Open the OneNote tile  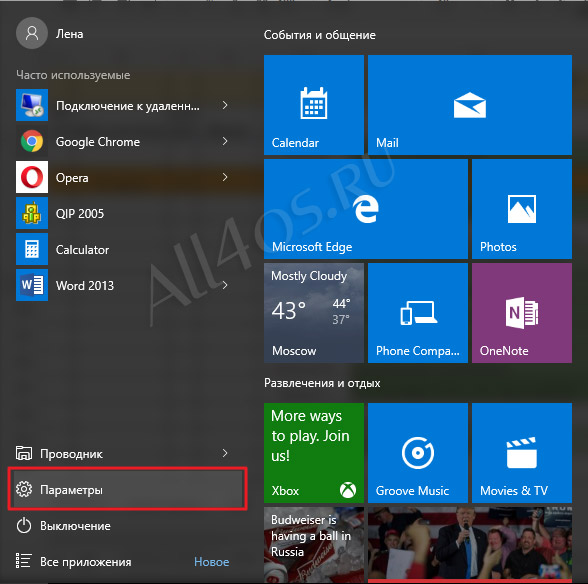[522, 313]
